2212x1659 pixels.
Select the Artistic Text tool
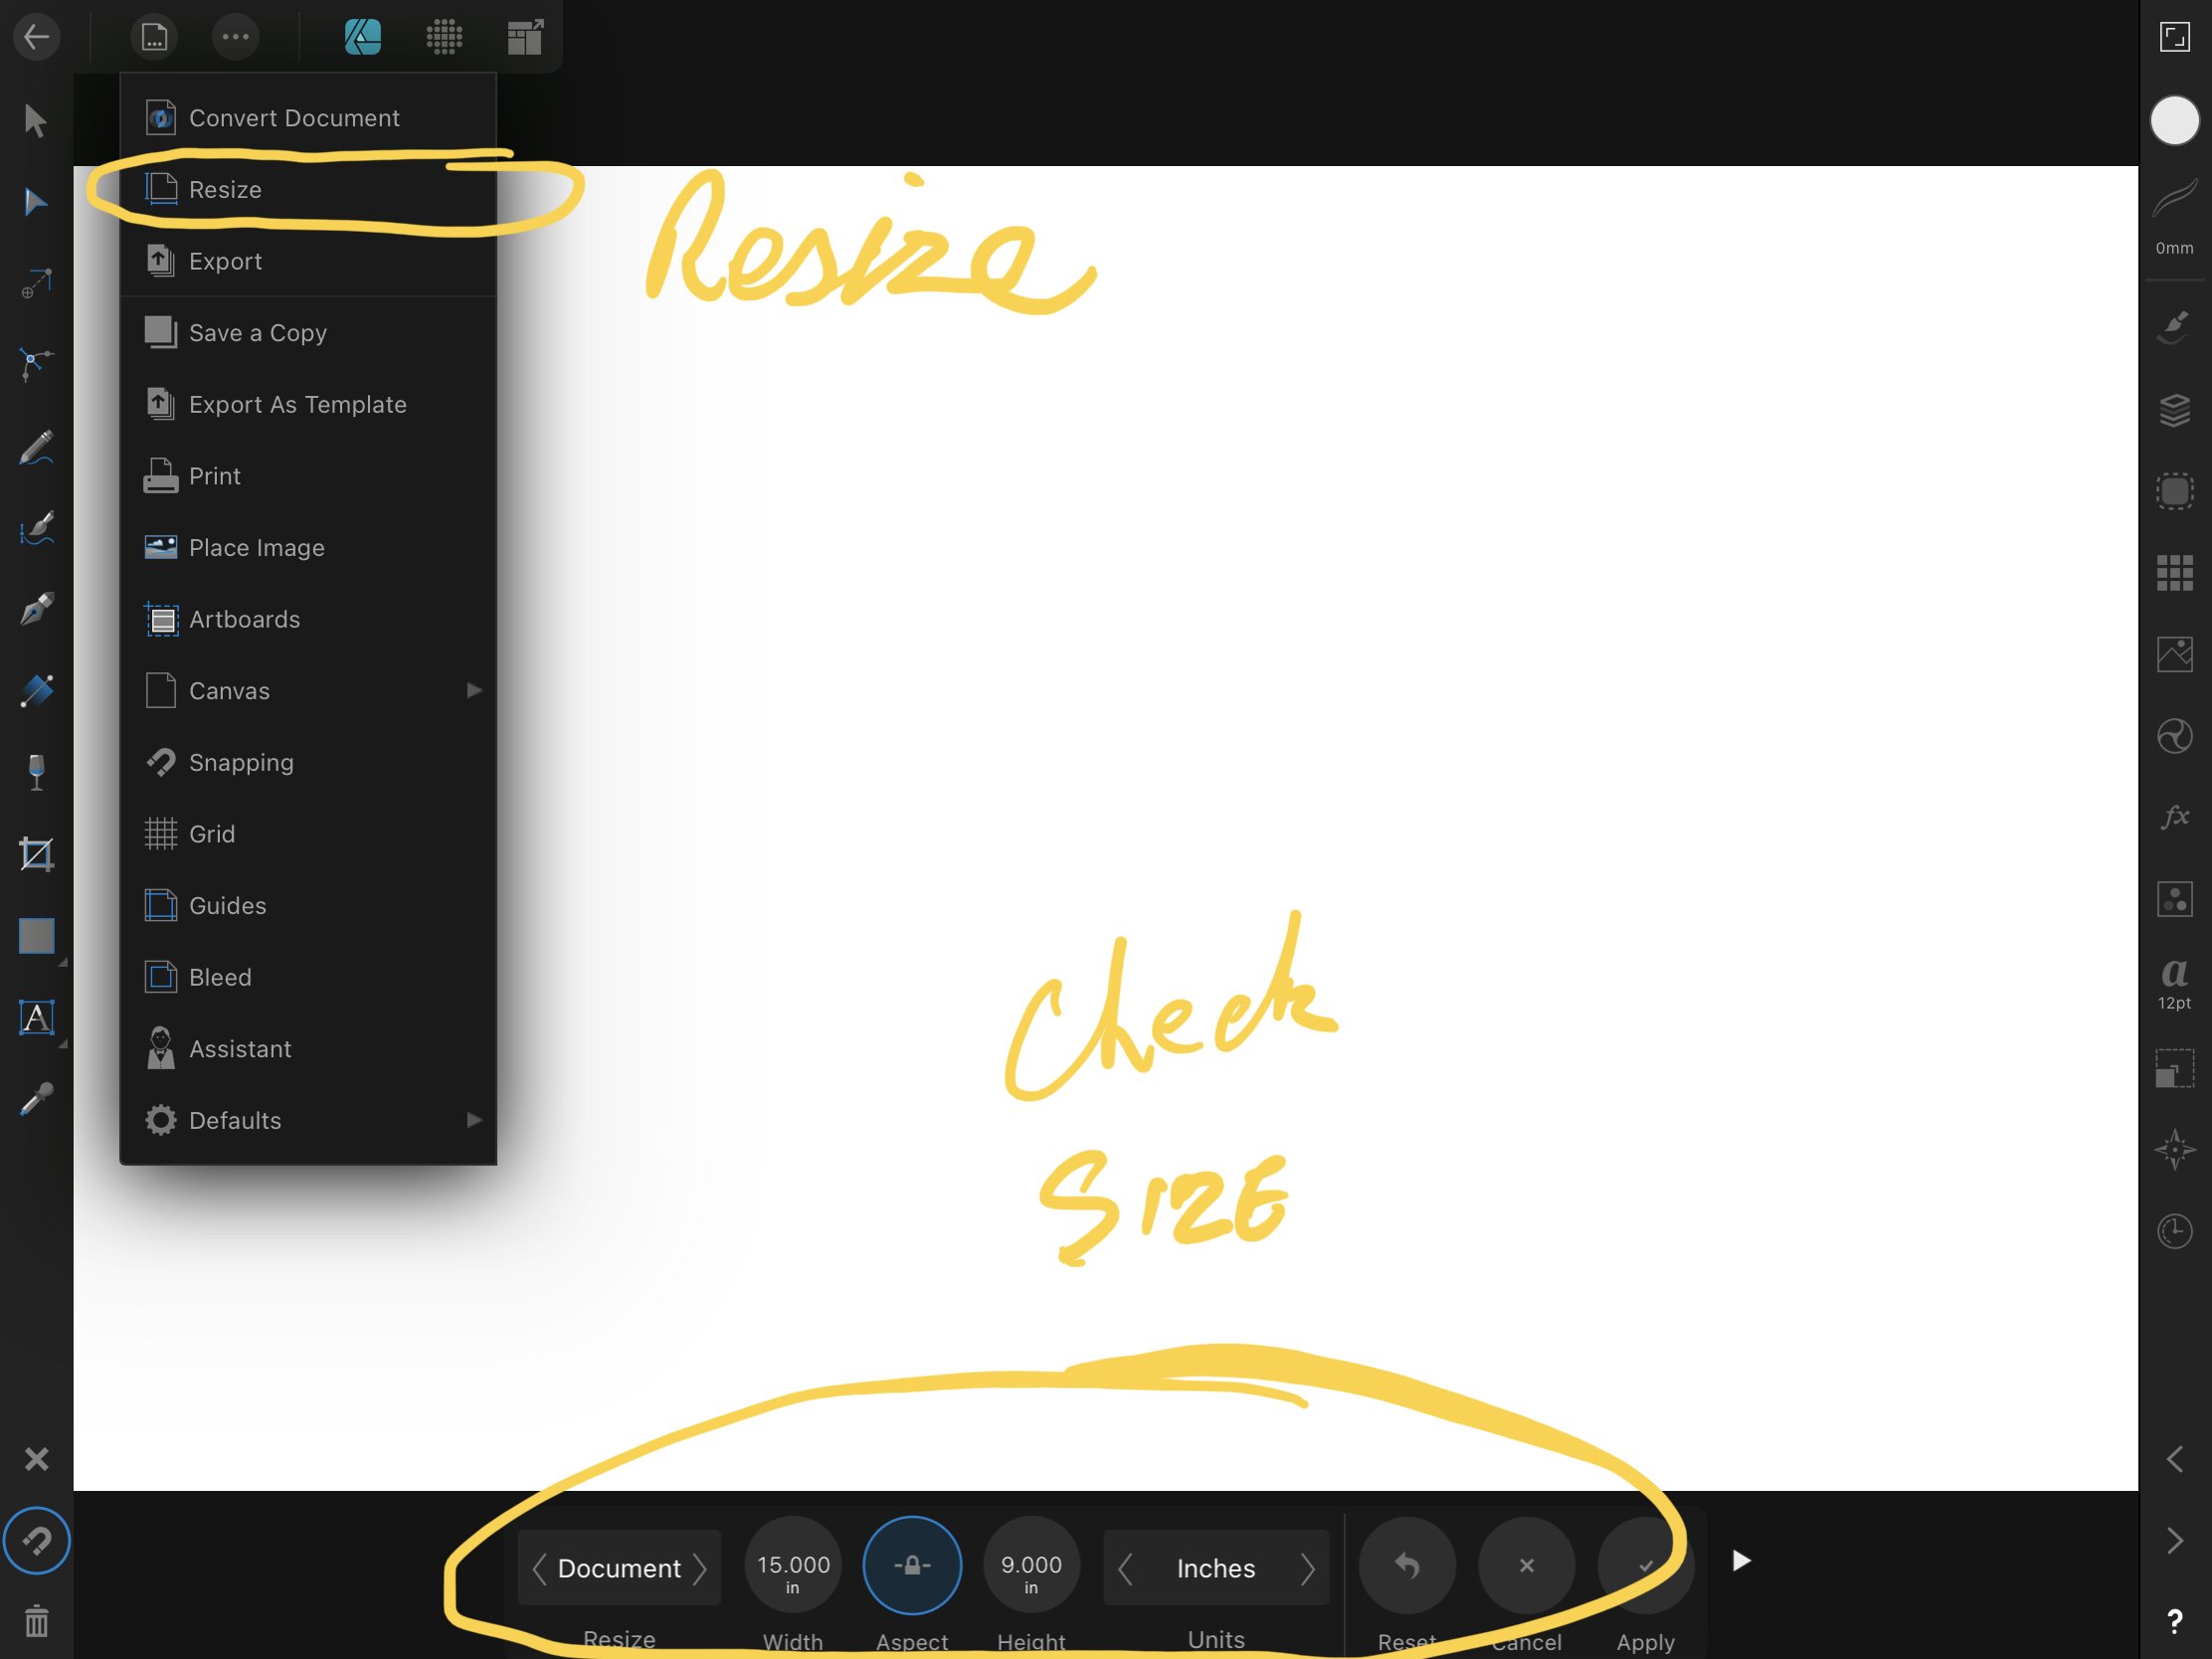[36, 1018]
